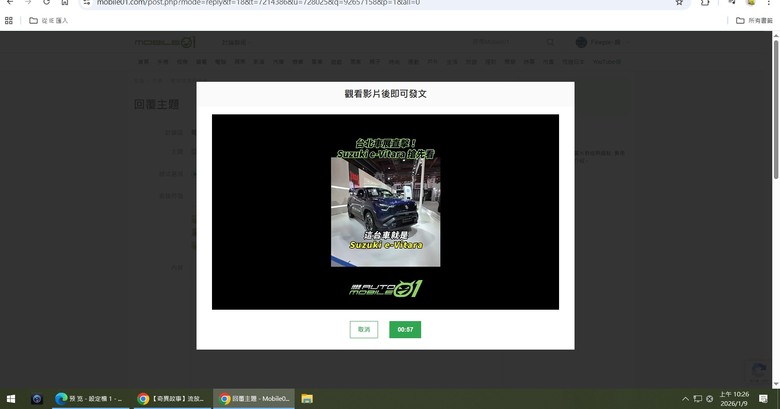Open the clock showing 上午 10:26
The height and width of the screenshot is (409, 780).
pos(734,399)
